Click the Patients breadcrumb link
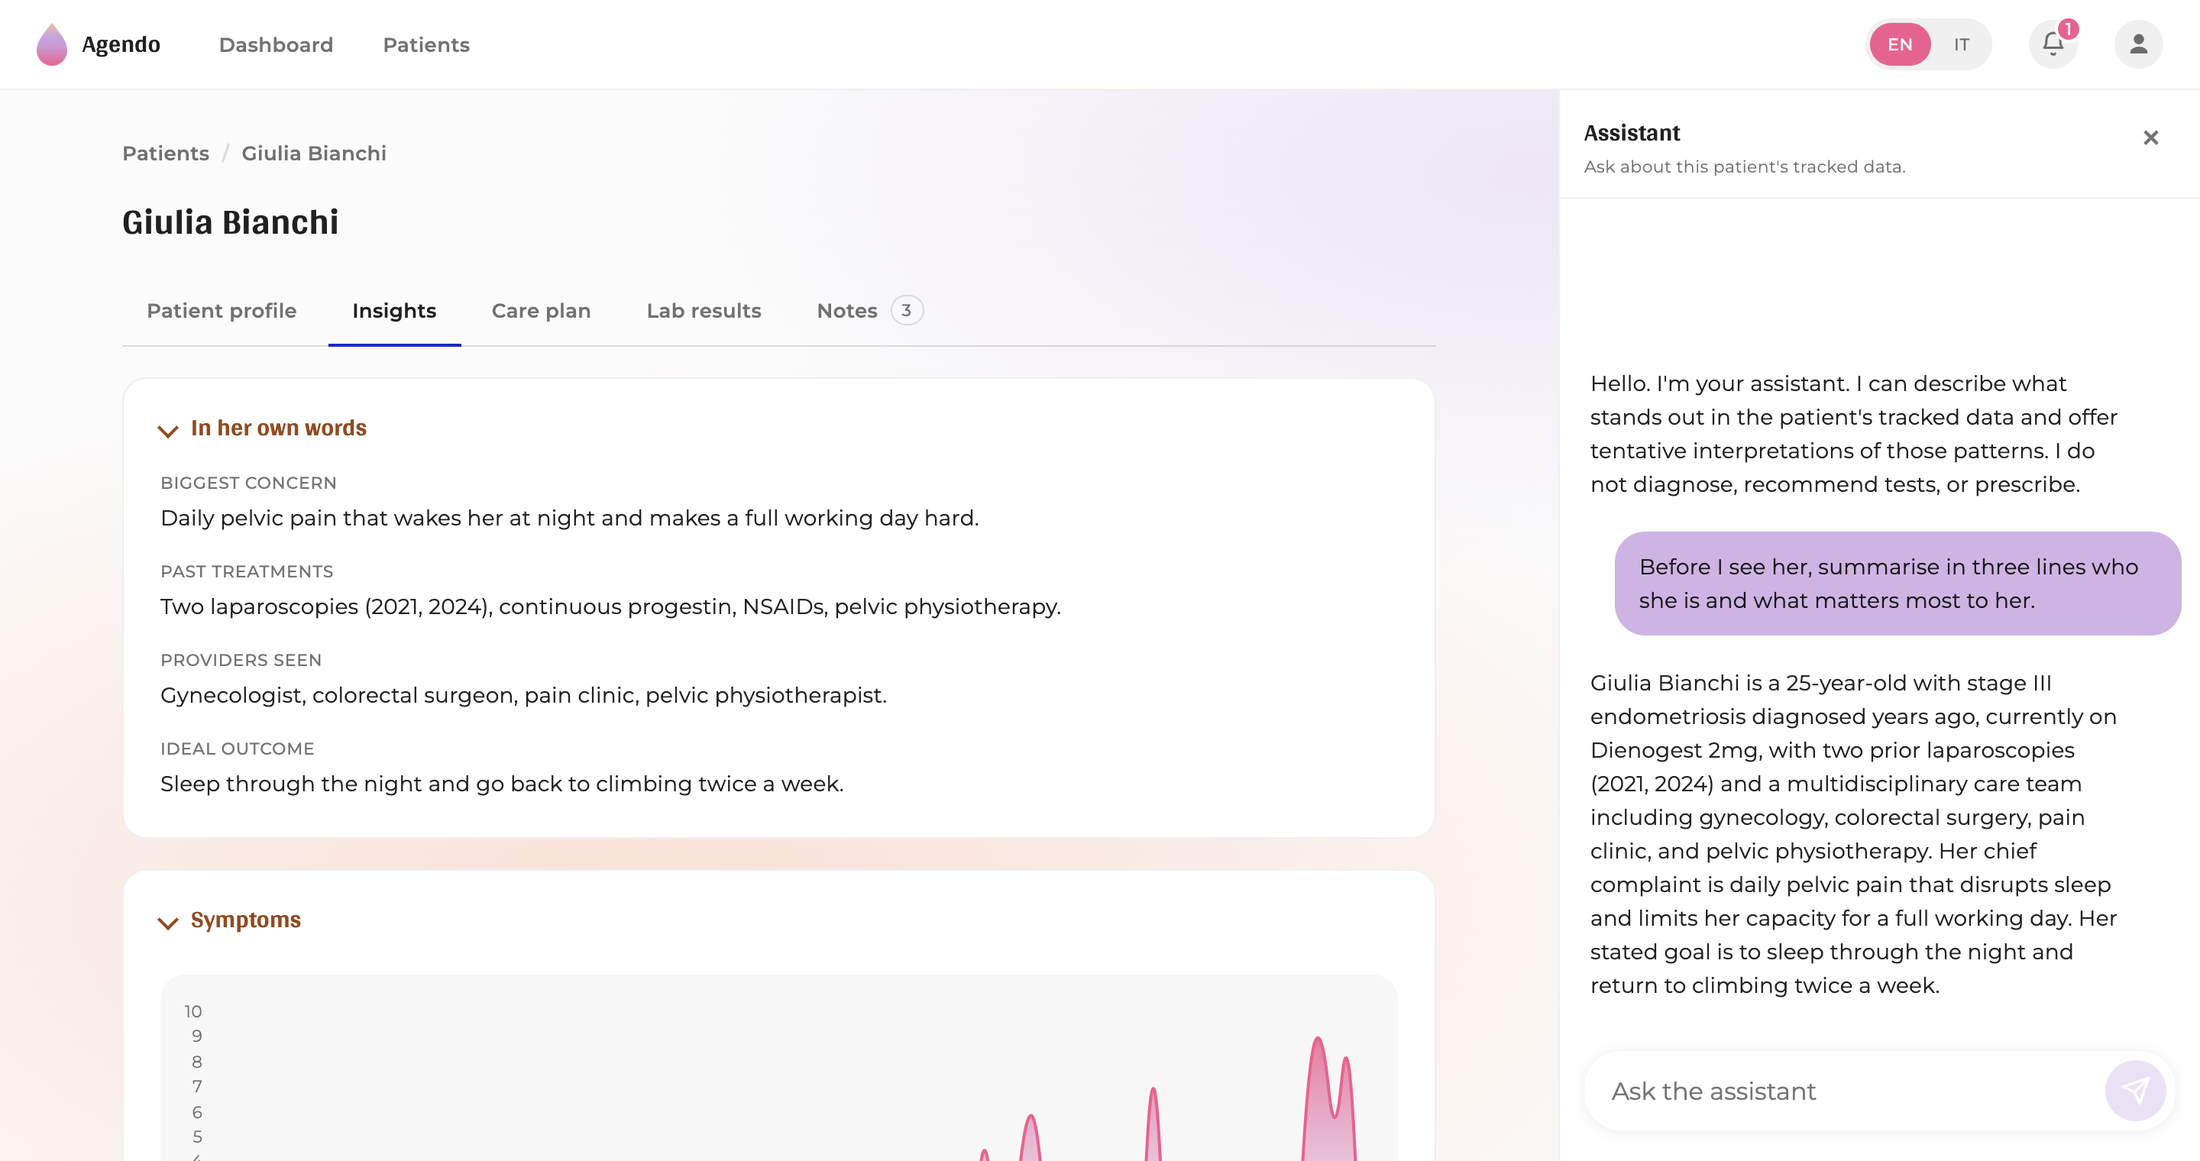The height and width of the screenshot is (1161, 2200). (166, 154)
